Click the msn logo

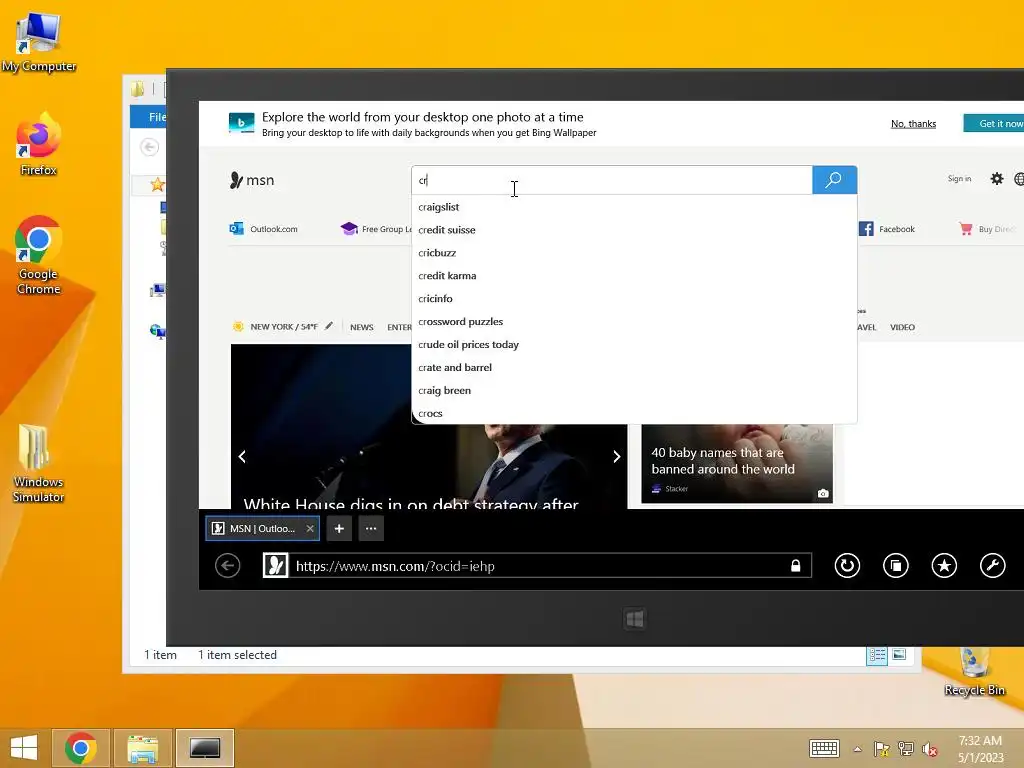252,180
